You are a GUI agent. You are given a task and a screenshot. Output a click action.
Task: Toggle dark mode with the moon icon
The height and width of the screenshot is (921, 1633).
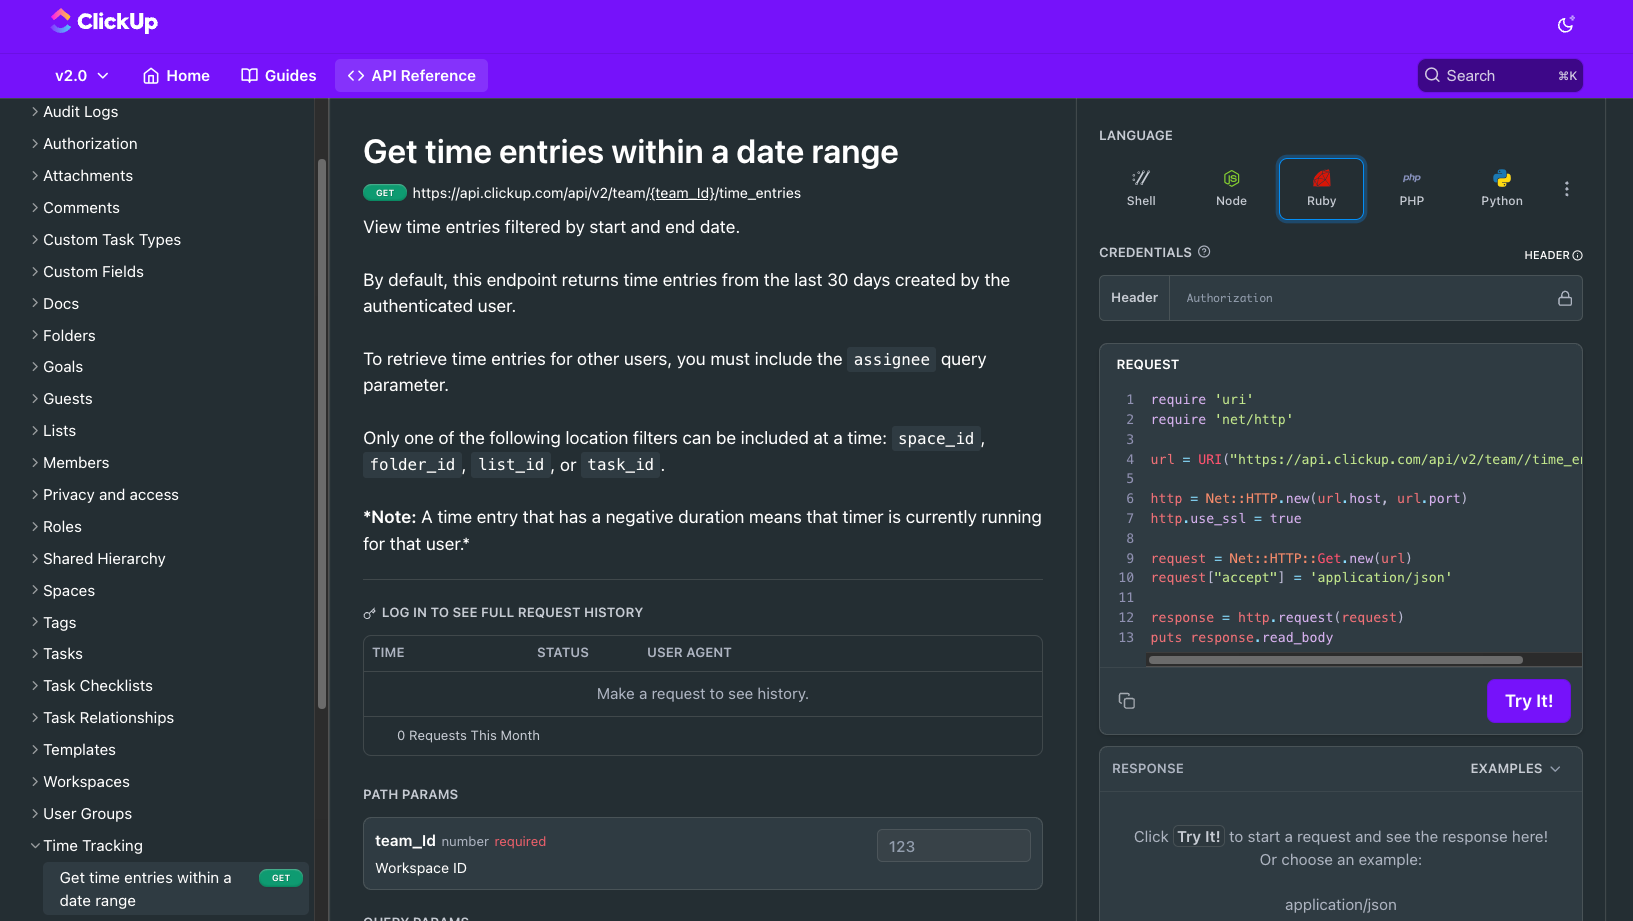pyautogui.click(x=1565, y=24)
